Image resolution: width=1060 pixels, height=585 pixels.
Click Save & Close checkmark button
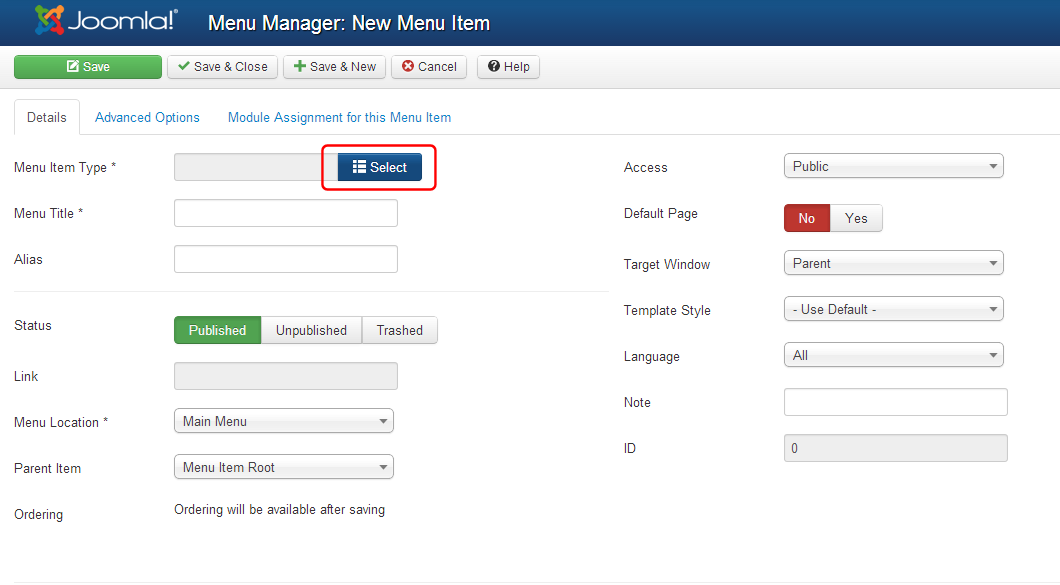(222, 67)
